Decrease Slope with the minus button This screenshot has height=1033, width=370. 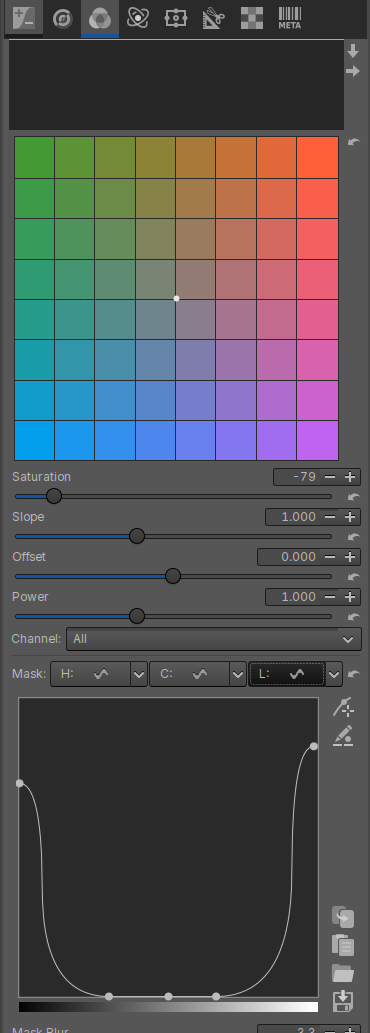(331, 517)
